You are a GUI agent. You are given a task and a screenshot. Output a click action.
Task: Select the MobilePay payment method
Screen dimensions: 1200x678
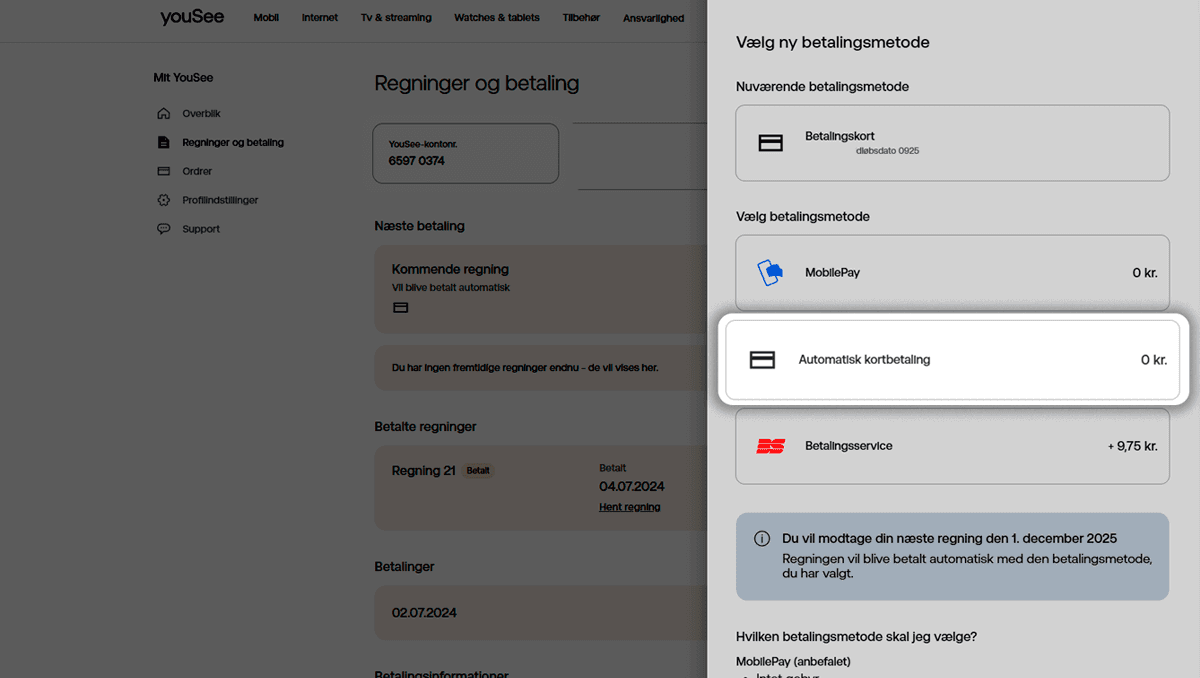coord(952,273)
